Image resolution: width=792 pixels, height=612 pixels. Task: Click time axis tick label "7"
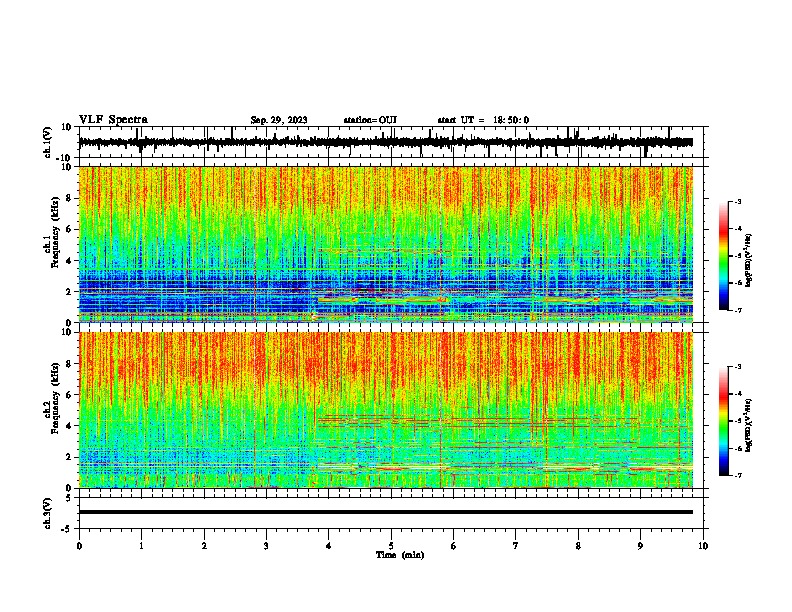point(516,546)
